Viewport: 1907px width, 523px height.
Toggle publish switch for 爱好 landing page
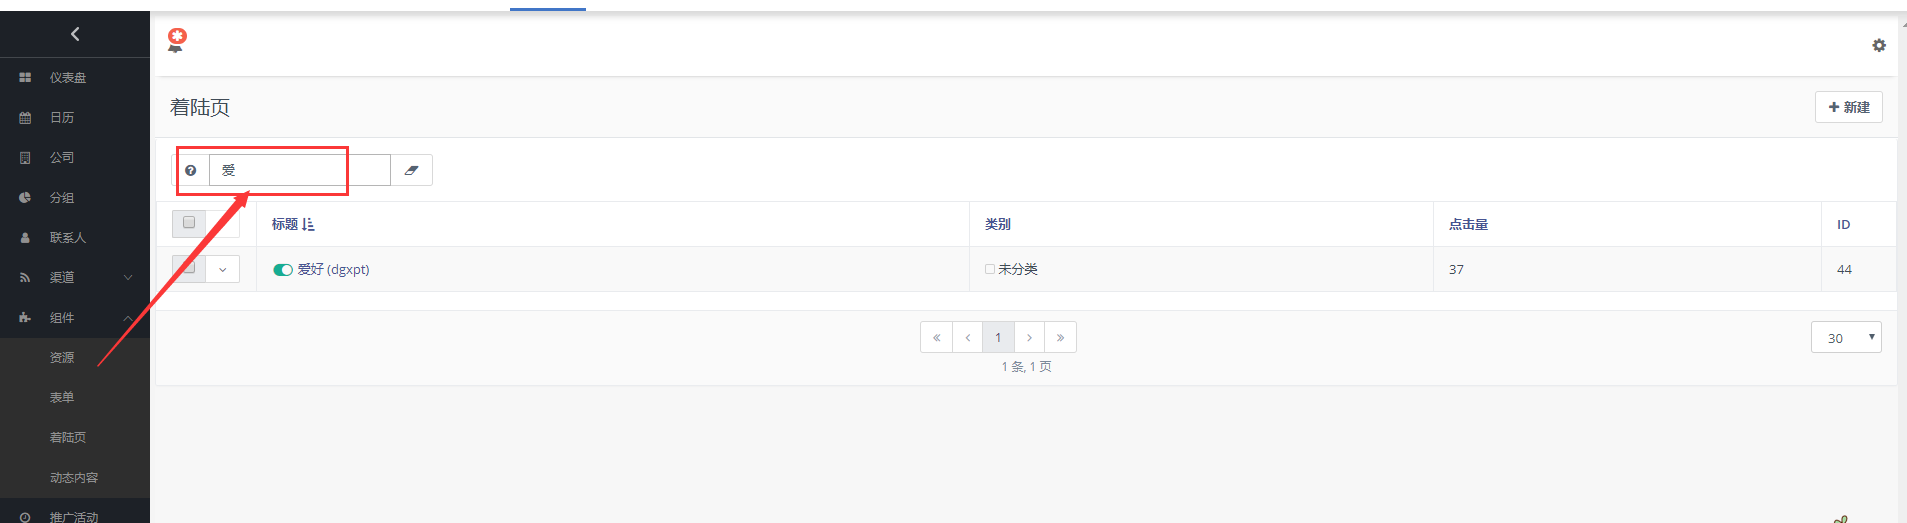(x=283, y=270)
